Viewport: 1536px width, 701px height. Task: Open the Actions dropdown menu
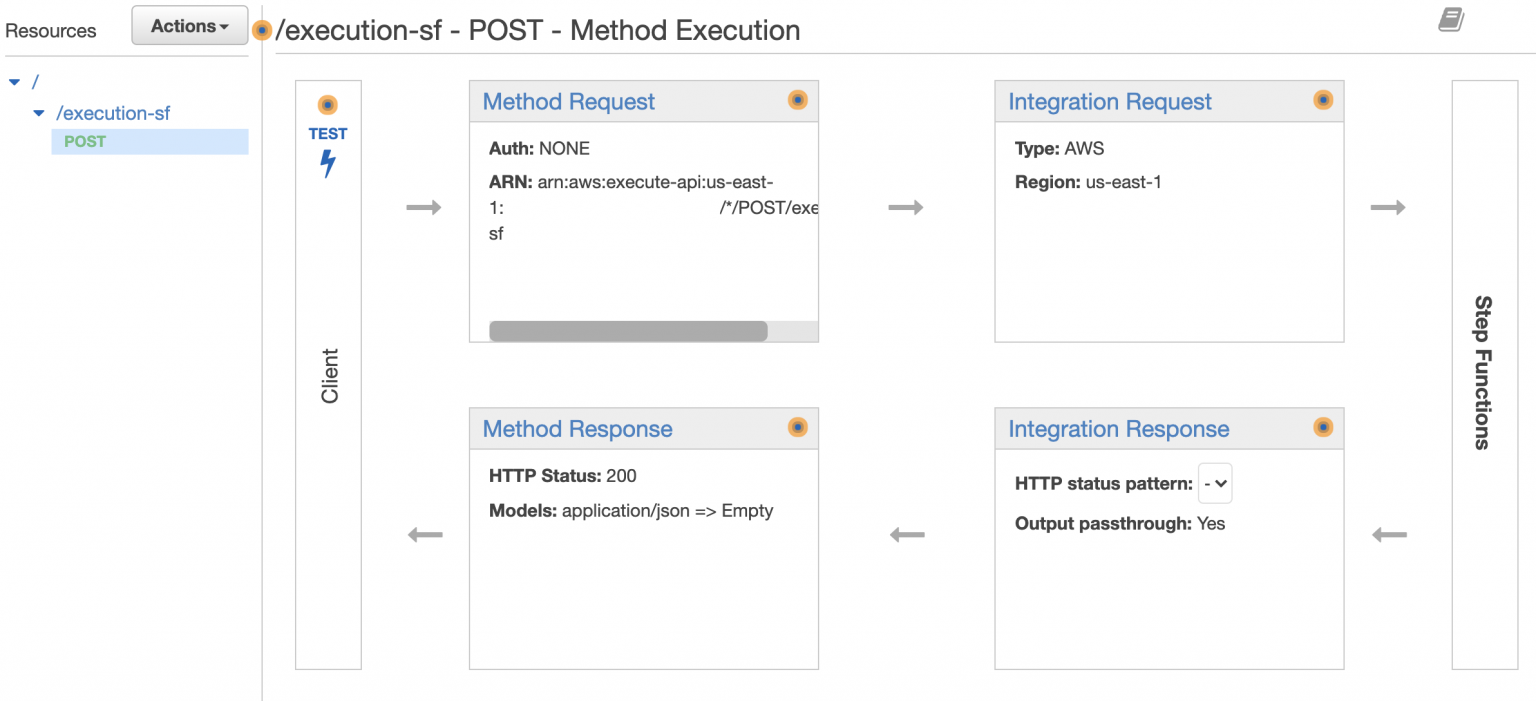coord(189,25)
